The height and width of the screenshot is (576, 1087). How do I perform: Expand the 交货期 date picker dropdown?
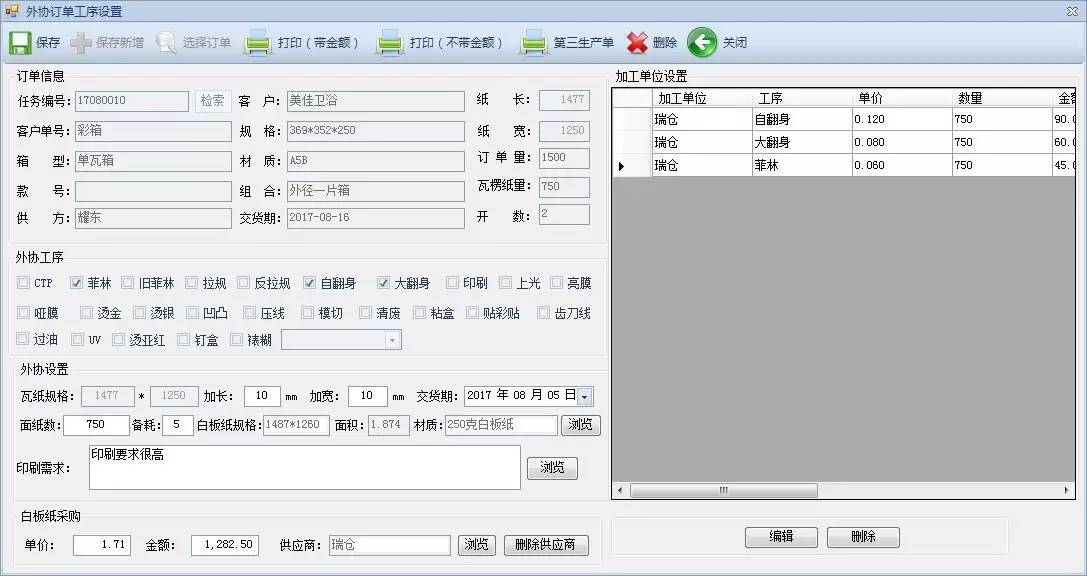point(585,396)
